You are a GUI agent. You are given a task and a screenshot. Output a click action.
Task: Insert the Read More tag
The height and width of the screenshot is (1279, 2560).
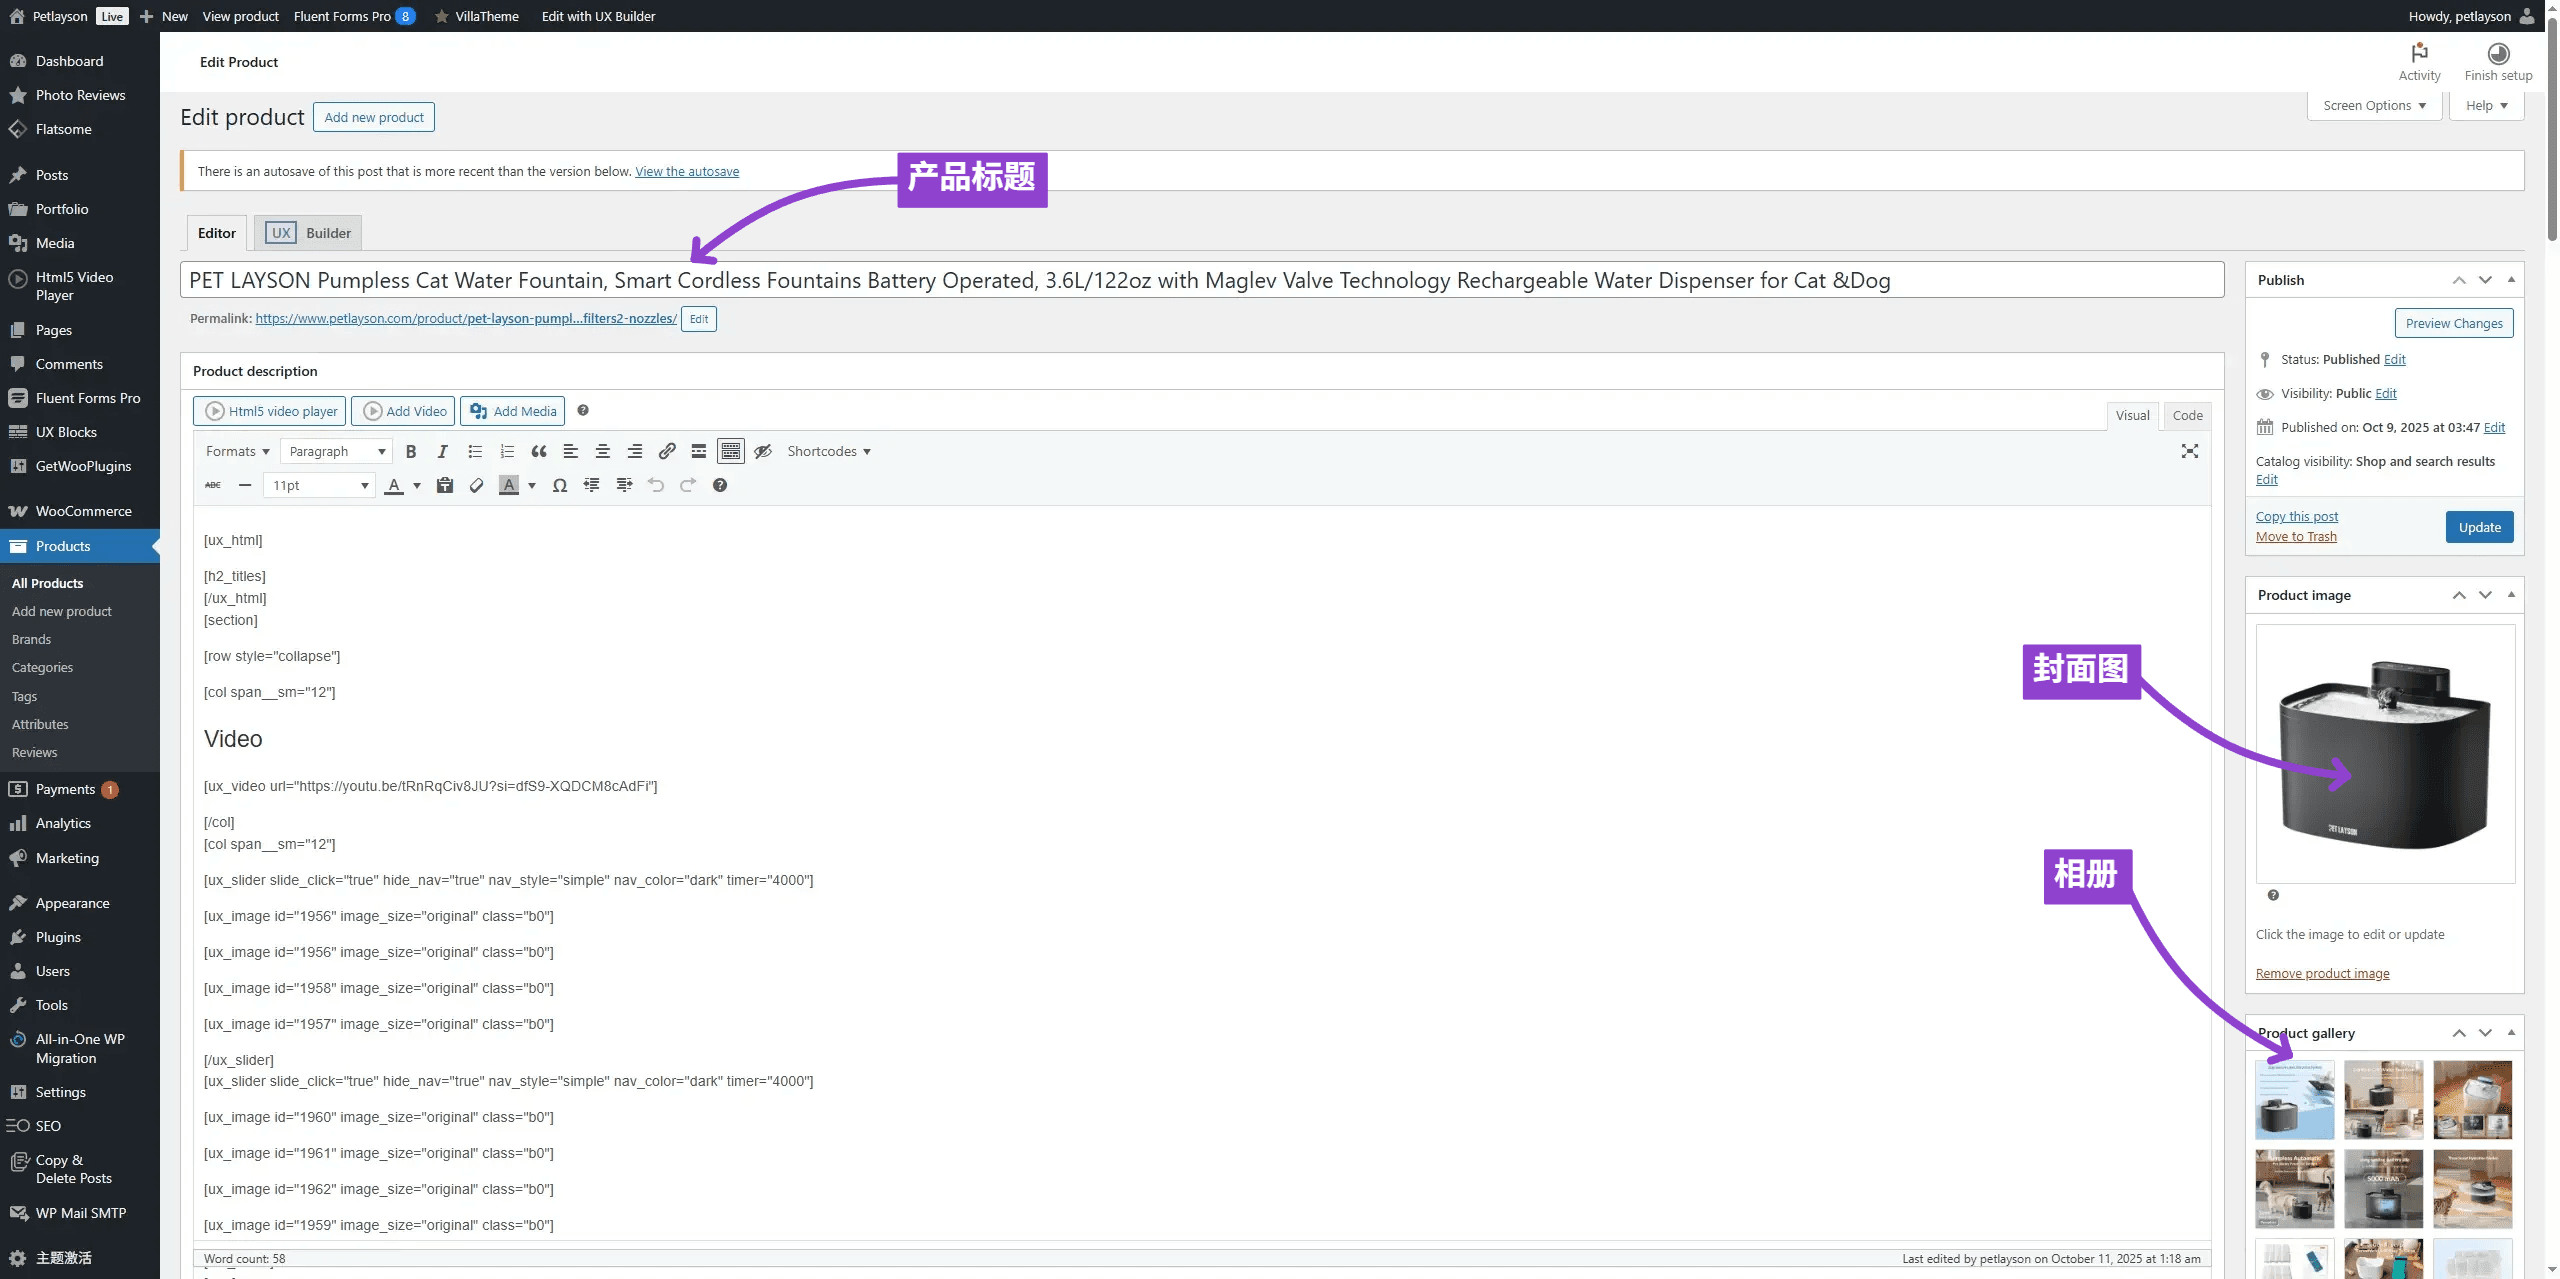pos(699,451)
